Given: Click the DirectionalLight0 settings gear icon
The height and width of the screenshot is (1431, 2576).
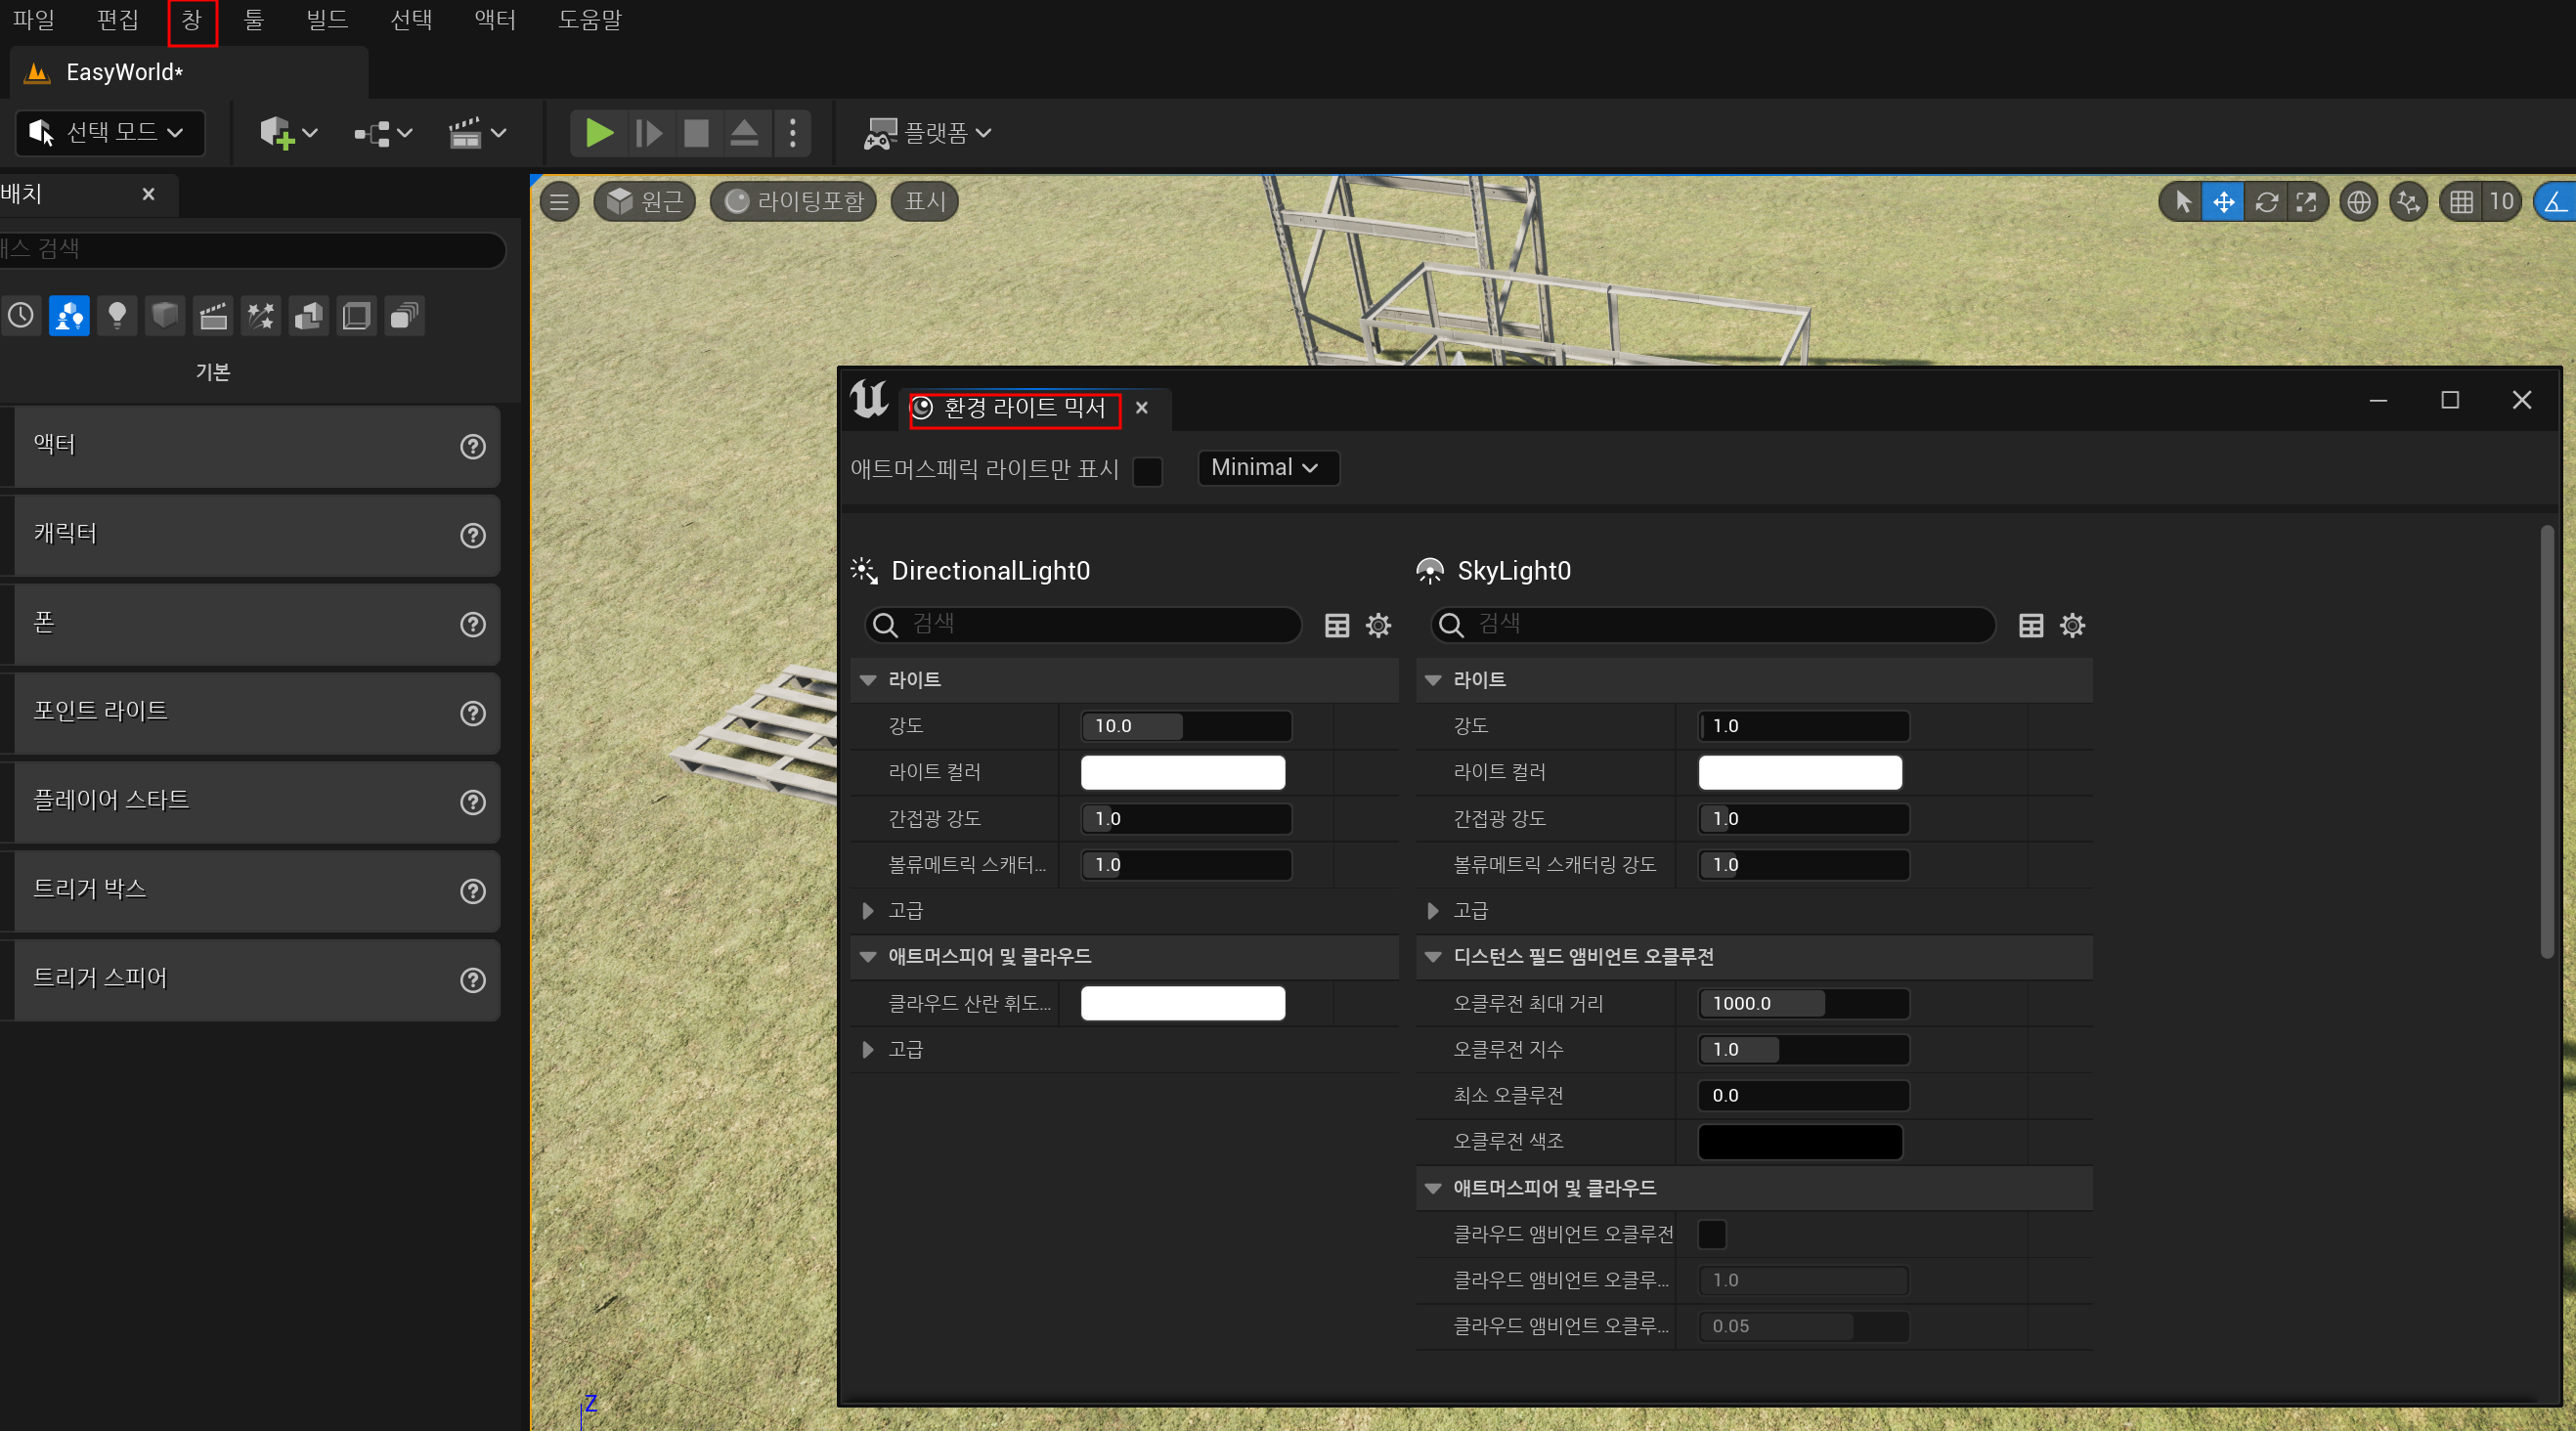Looking at the screenshot, I should tap(1378, 626).
